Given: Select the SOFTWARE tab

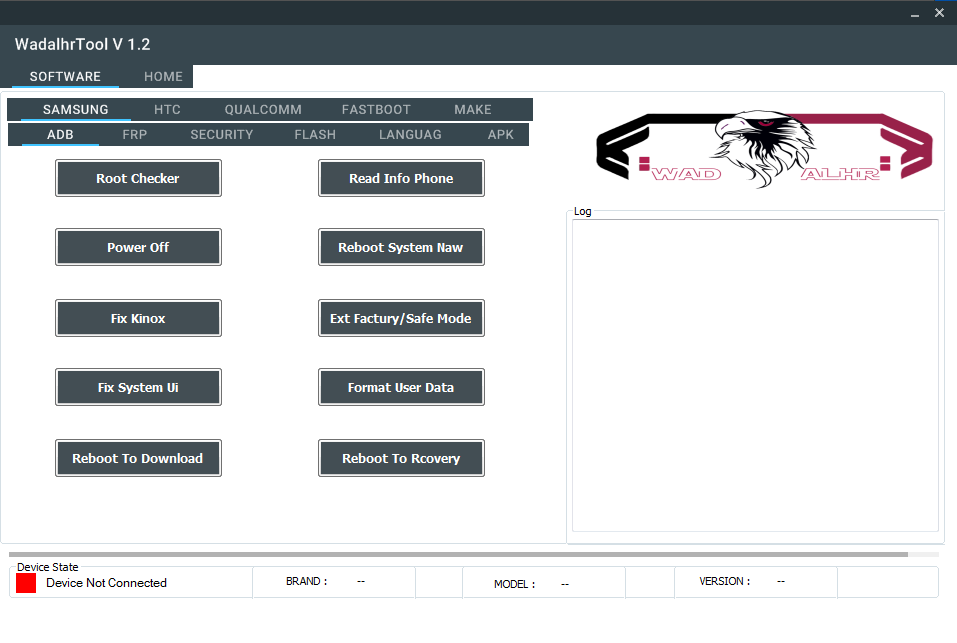Looking at the screenshot, I should point(65,77).
